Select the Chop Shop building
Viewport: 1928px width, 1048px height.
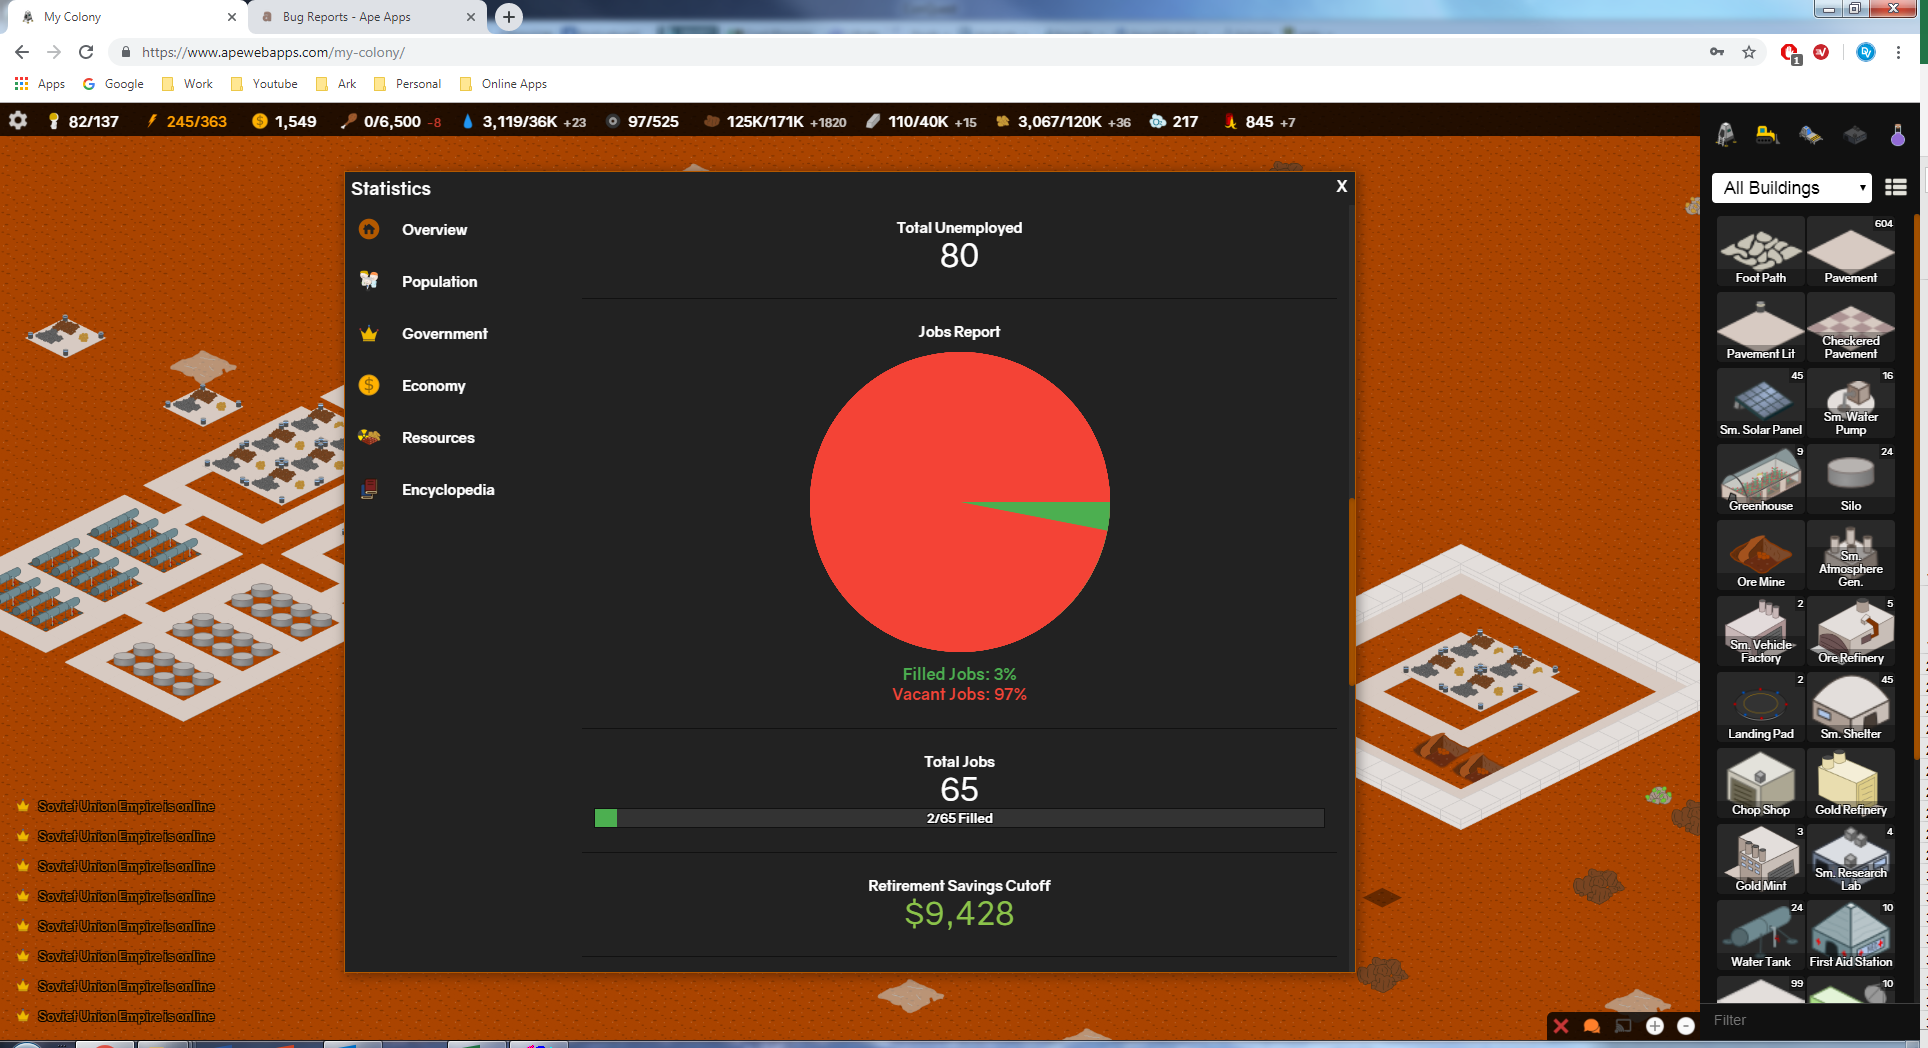[1761, 784]
